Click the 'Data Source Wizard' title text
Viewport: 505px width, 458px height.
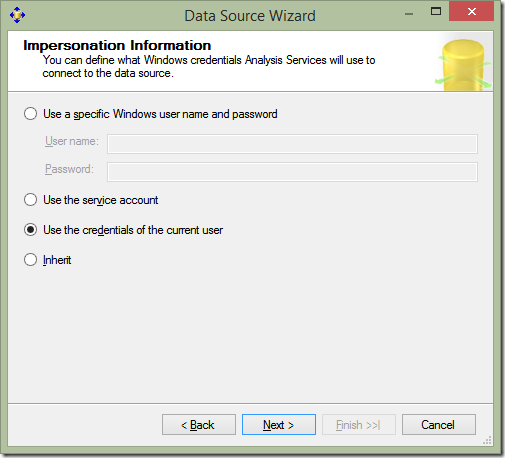pyautogui.click(x=250, y=16)
